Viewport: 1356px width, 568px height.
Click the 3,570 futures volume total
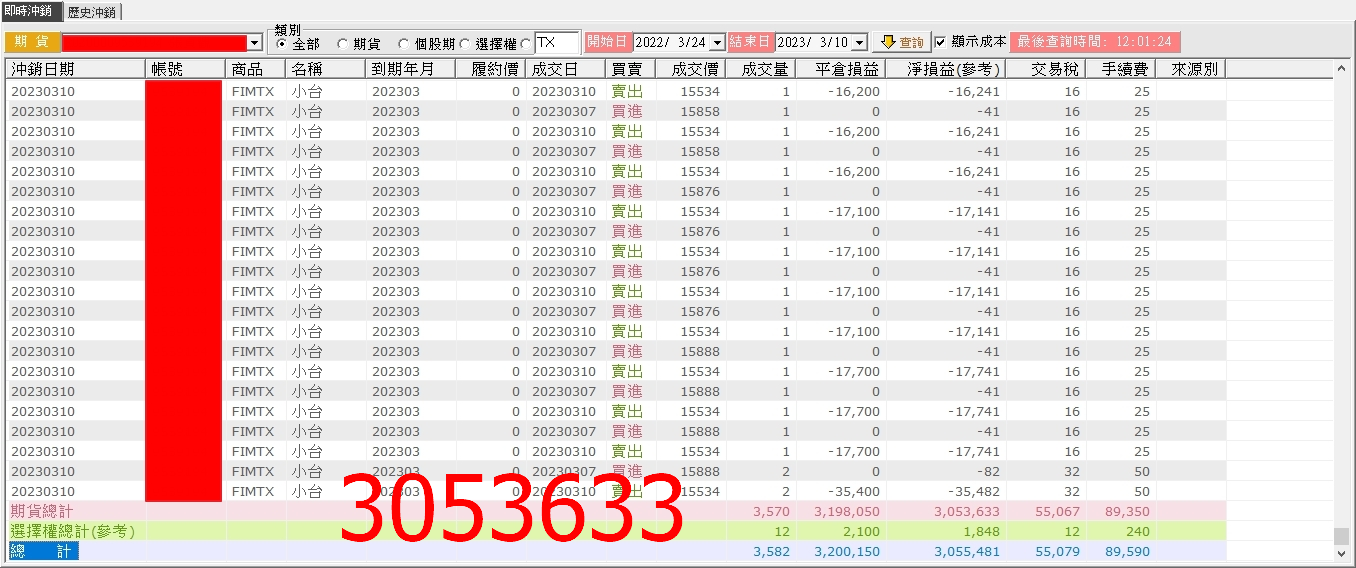771,511
